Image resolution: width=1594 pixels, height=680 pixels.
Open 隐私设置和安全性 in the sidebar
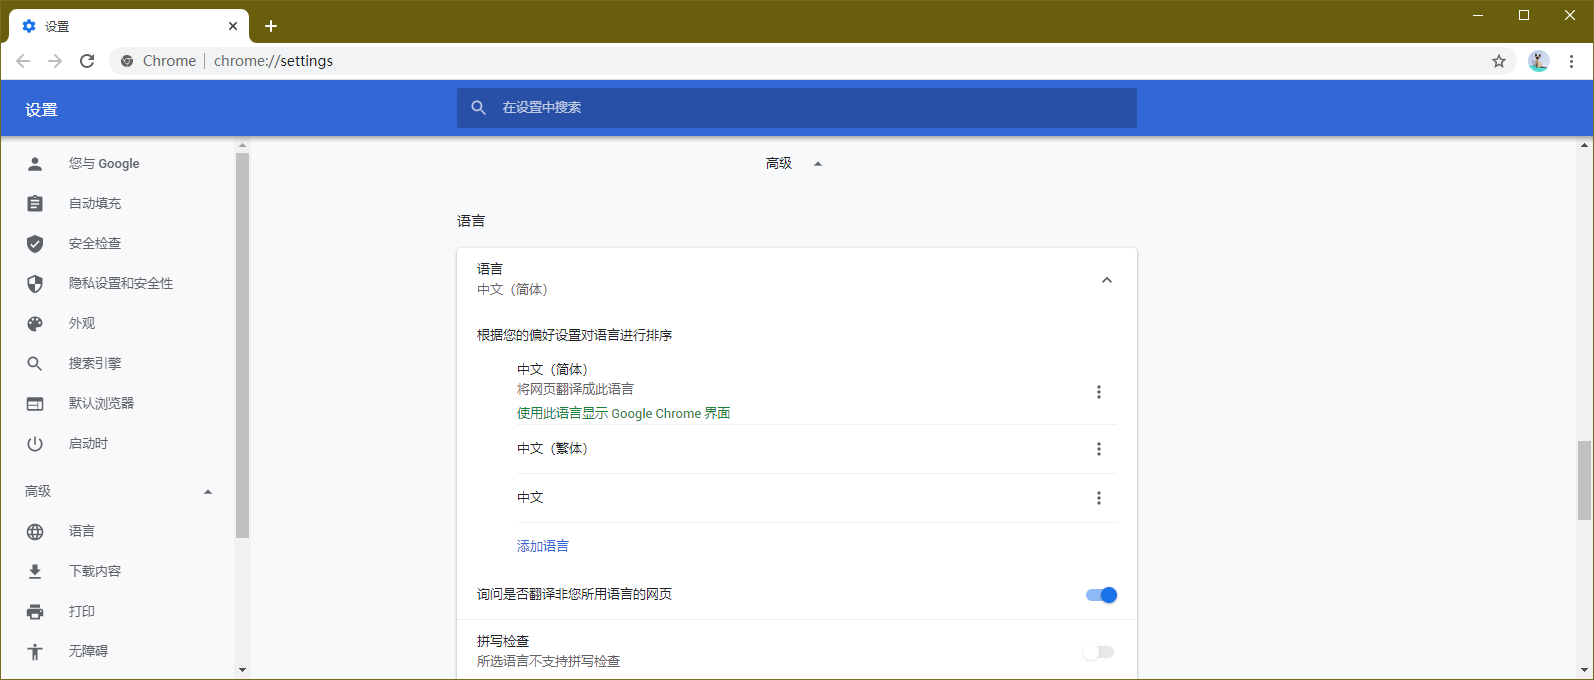[x=121, y=284]
